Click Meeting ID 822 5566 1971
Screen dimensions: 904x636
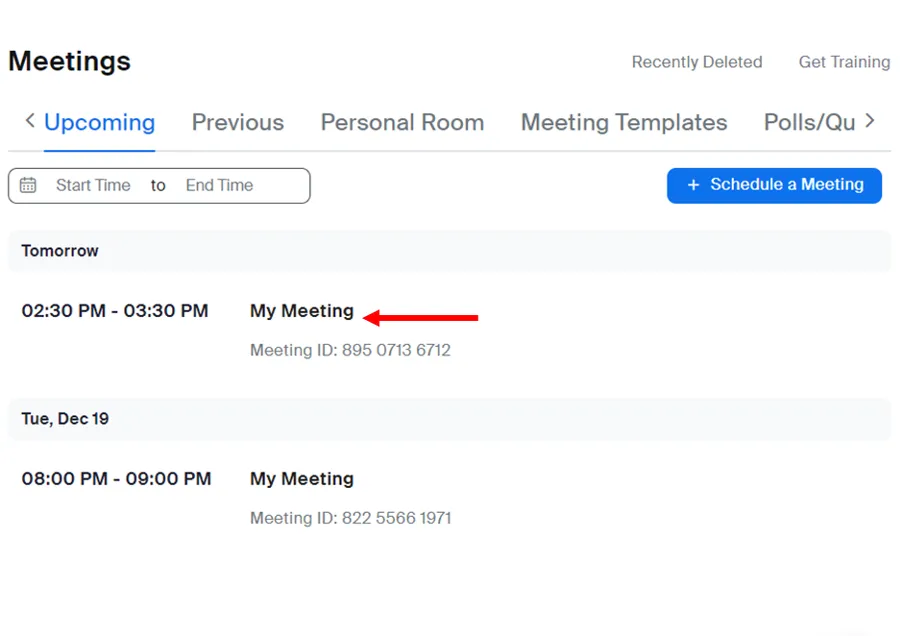pyautogui.click(x=350, y=519)
